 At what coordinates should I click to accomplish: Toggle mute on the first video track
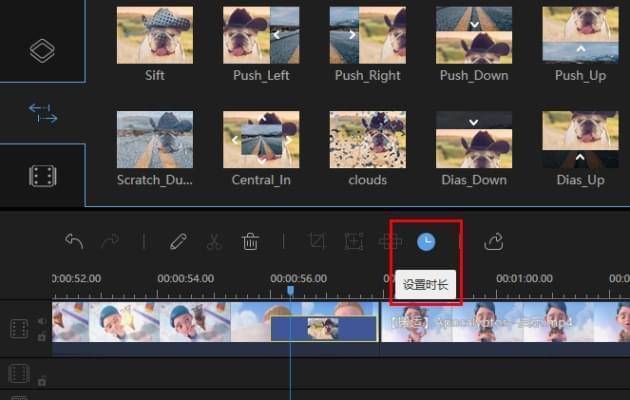pos(41,321)
